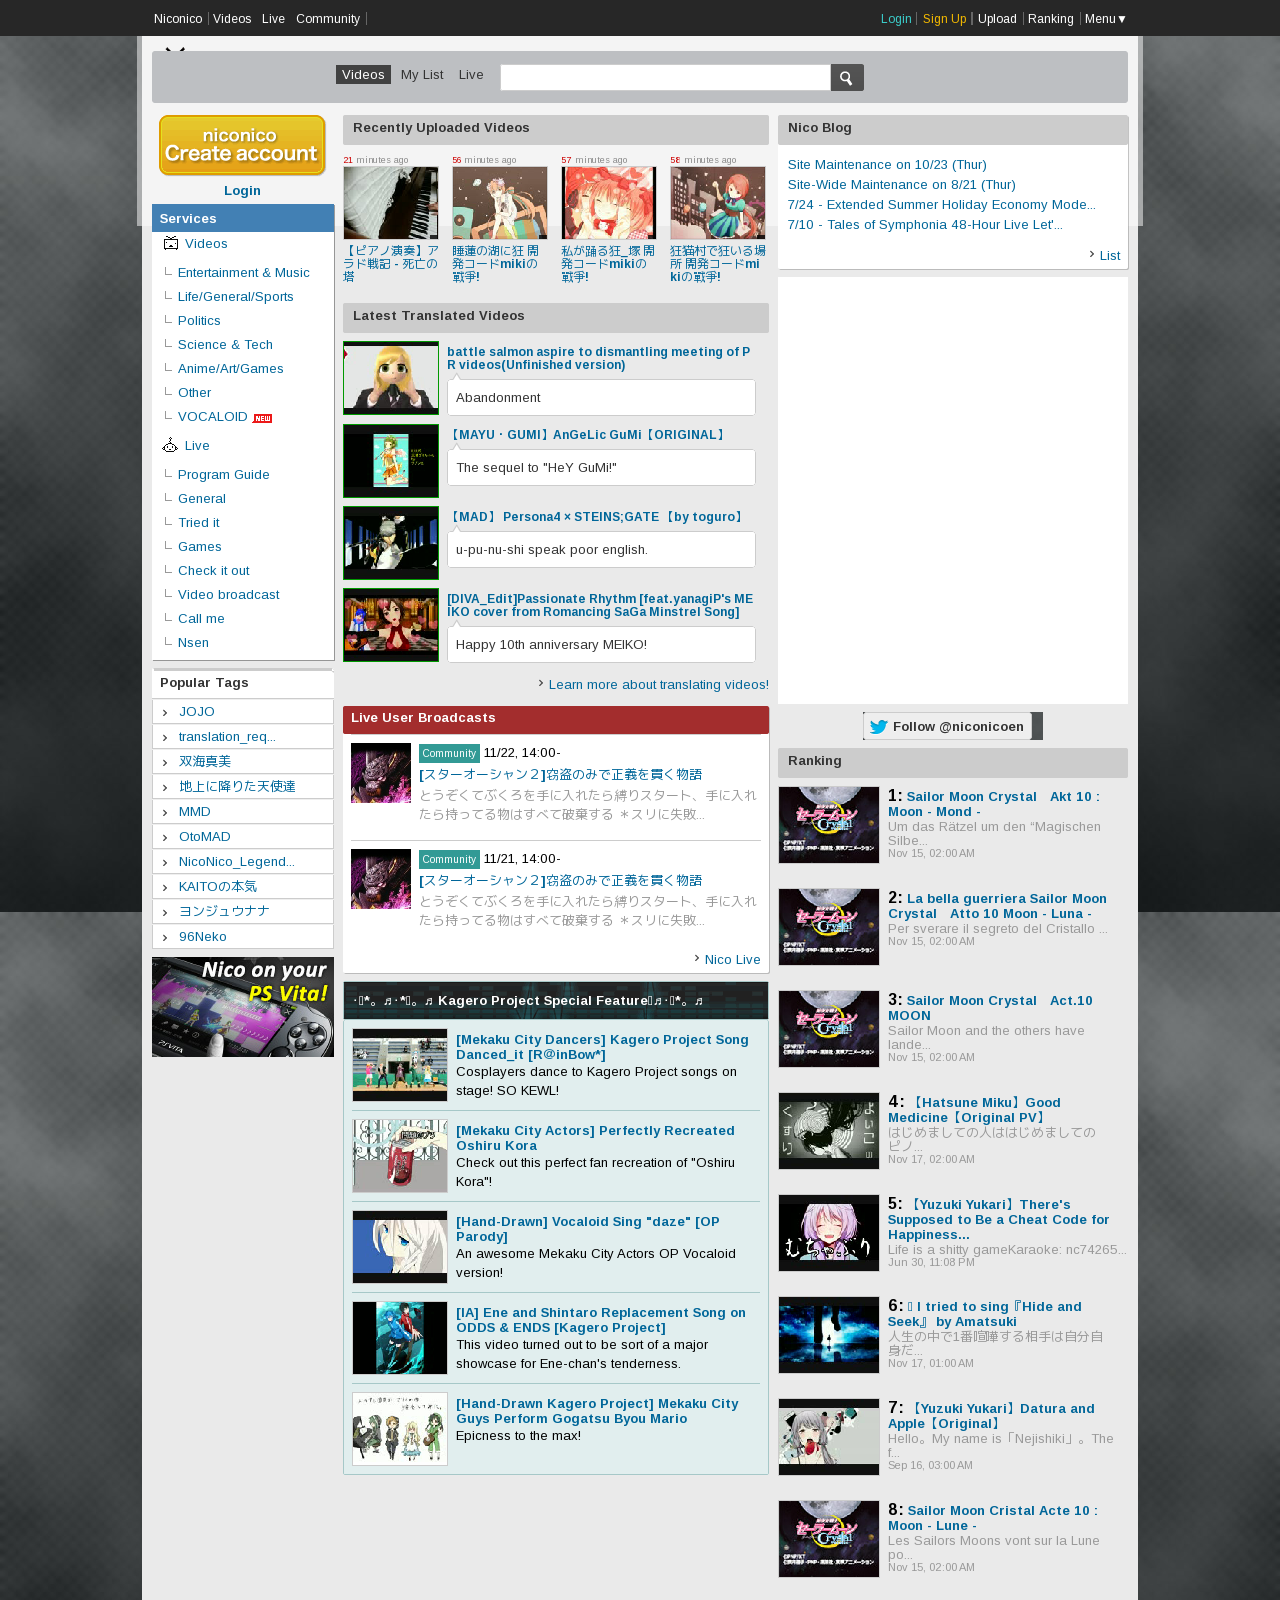Focus the search input field

tap(665, 78)
